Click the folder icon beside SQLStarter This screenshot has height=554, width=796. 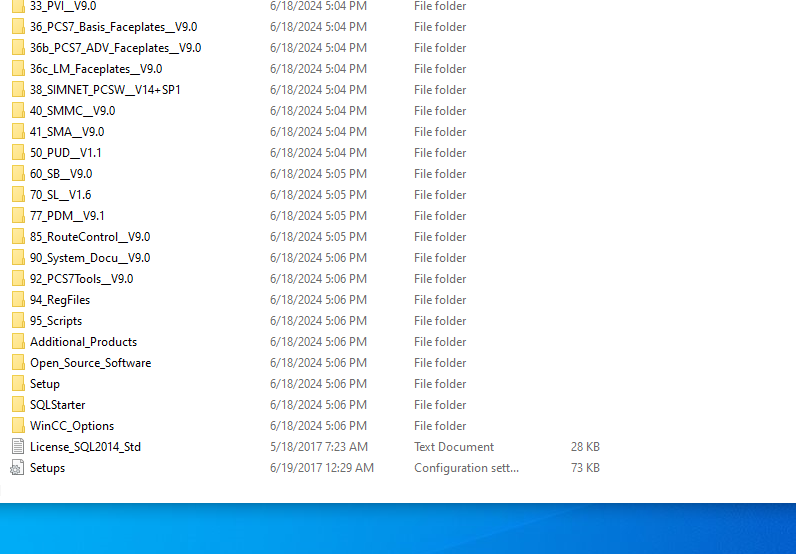(18, 405)
